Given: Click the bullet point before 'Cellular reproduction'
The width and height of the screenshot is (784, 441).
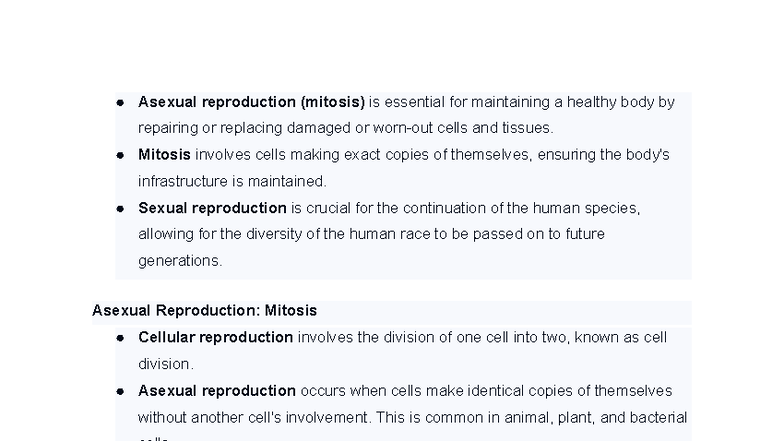Looking at the screenshot, I should click(120, 338).
